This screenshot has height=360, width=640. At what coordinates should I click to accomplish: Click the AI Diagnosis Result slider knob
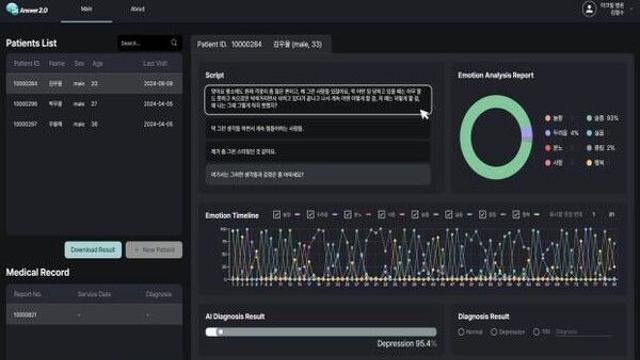220,332
